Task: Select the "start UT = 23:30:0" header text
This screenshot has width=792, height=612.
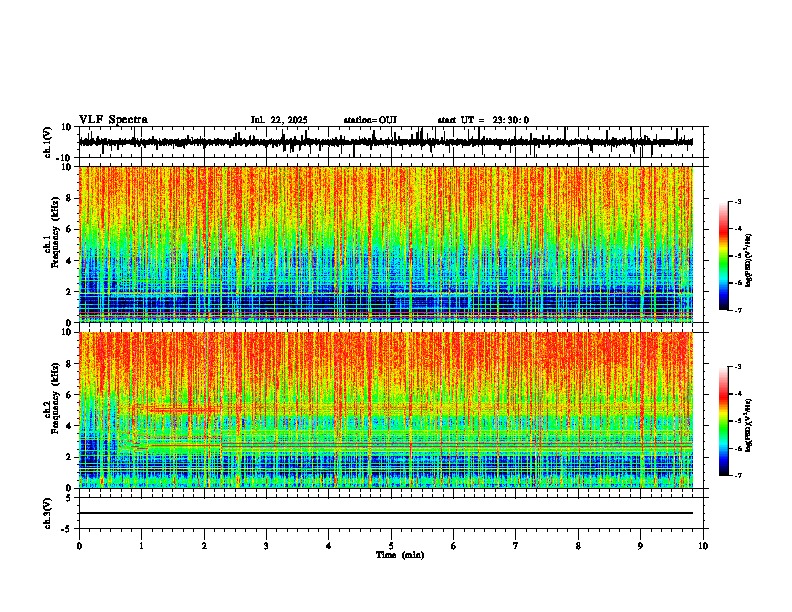Action: tap(483, 120)
